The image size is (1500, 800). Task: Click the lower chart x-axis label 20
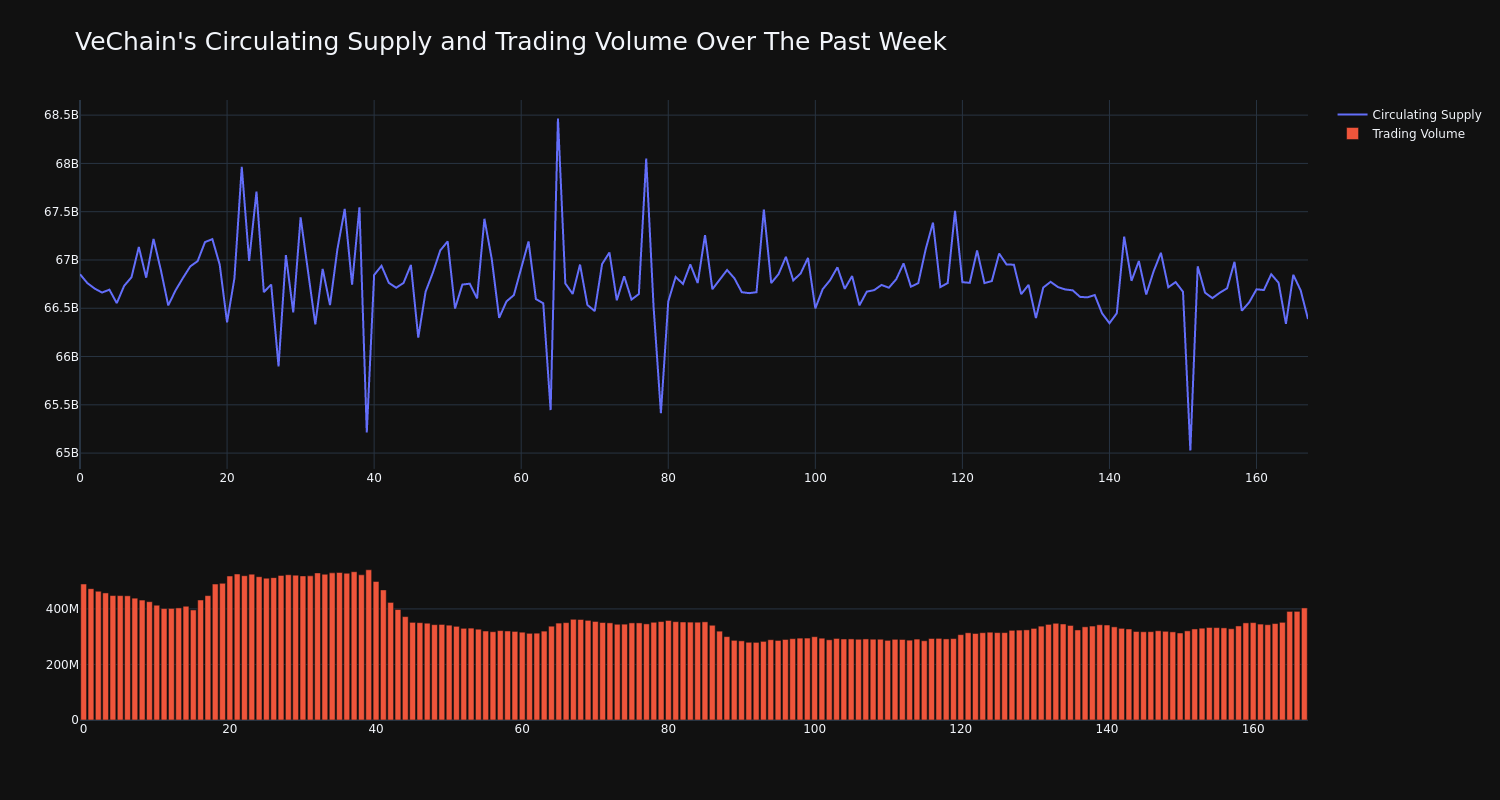point(230,729)
